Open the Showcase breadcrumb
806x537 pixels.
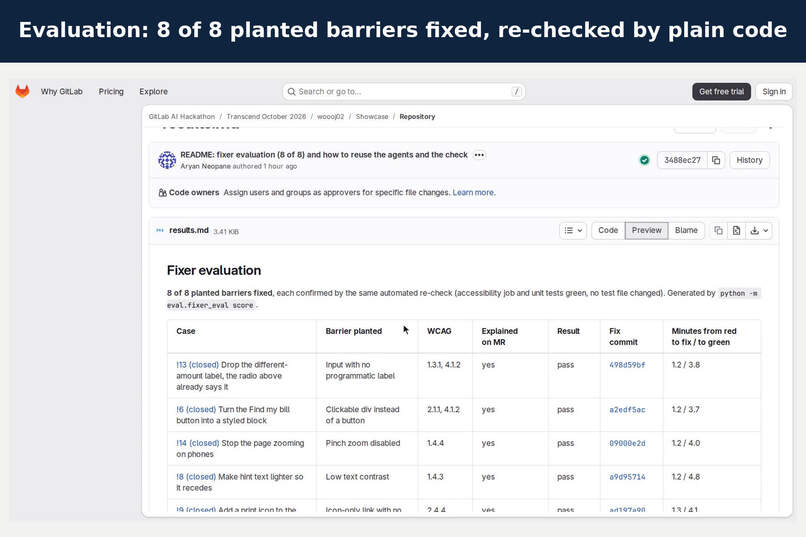(x=372, y=117)
